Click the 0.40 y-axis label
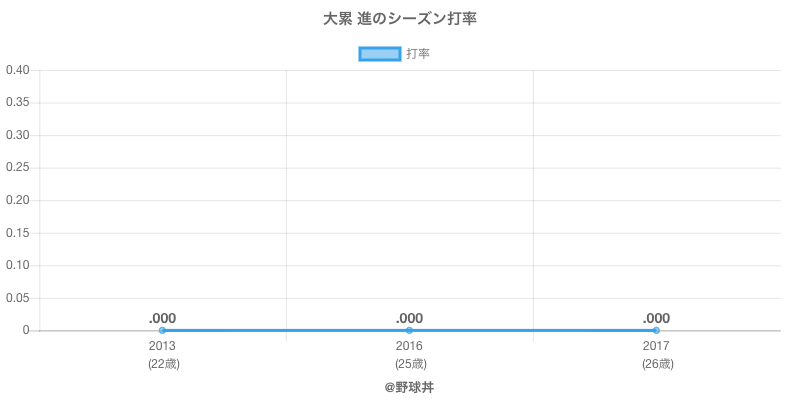Image resolution: width=800 pixels, height=400 pixels. point(17,70)
